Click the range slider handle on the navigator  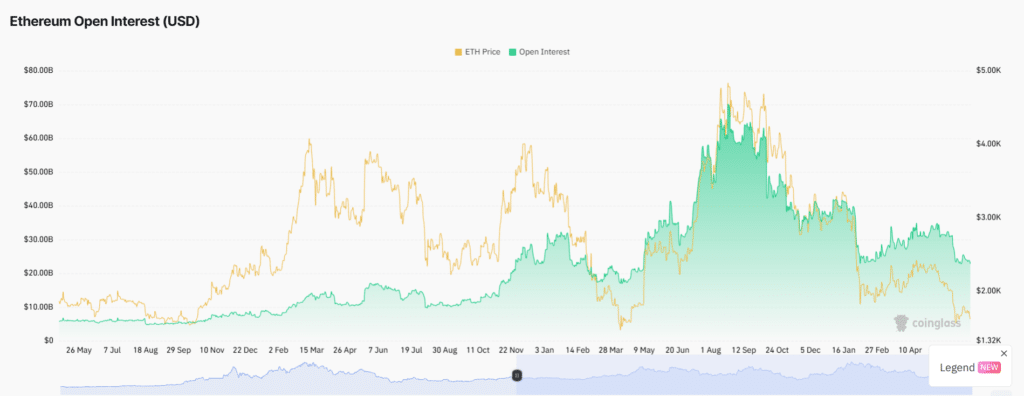pyautogui.click(x=517, y=375)
